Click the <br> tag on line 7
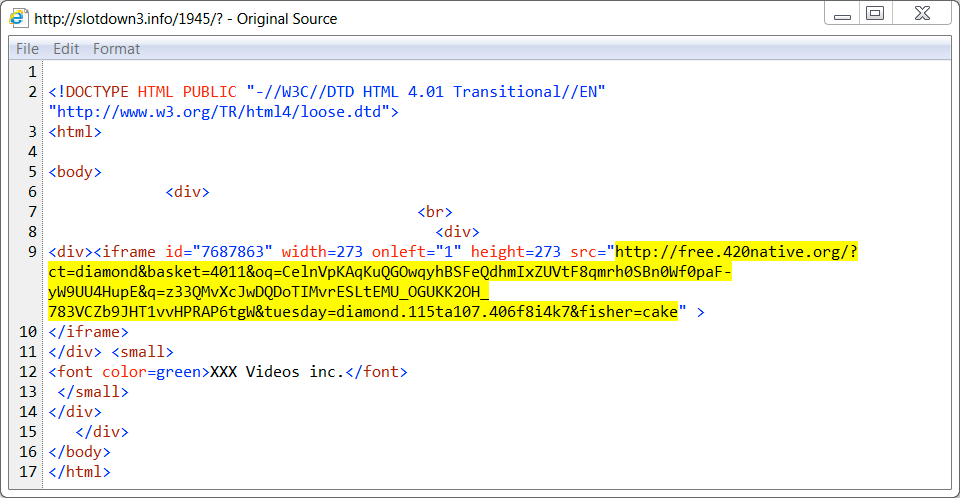Image resolution: width=960 pixels, height=498 pixels. (x=435, y=212)
